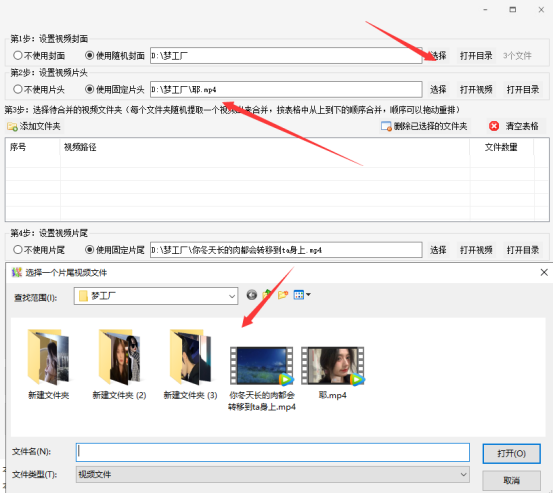This screenshot has height=493, width=554.
Task: Click 打开视频 button in step 2 intro row
Action: coord(476,89)
